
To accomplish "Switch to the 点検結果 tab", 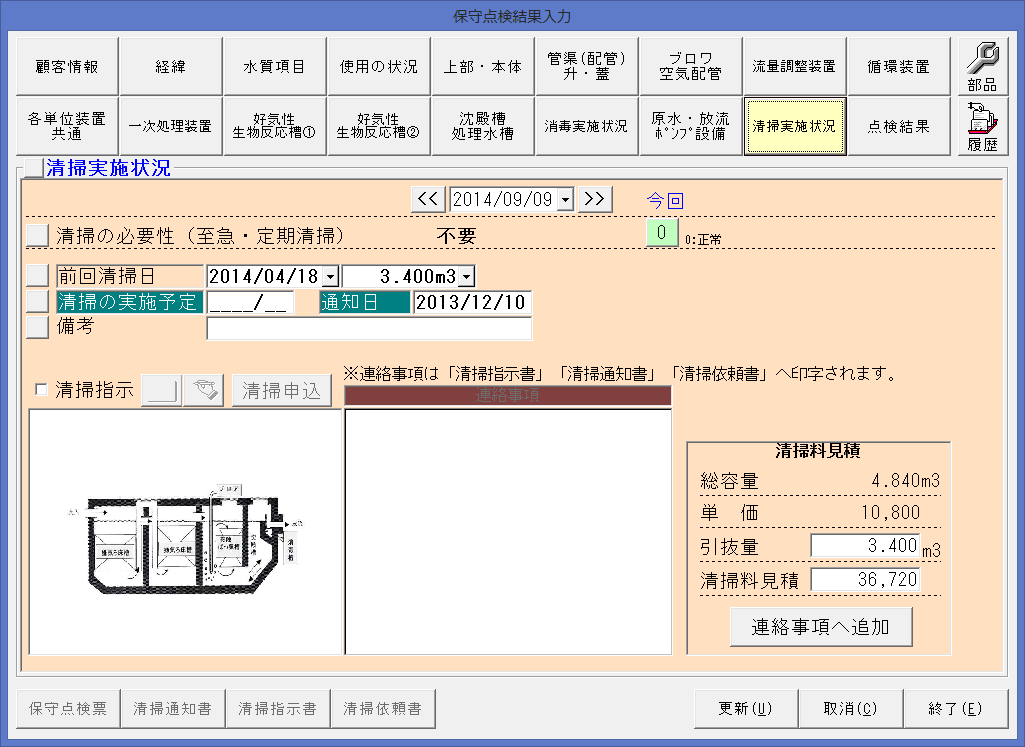I will [x=898, y=127].
